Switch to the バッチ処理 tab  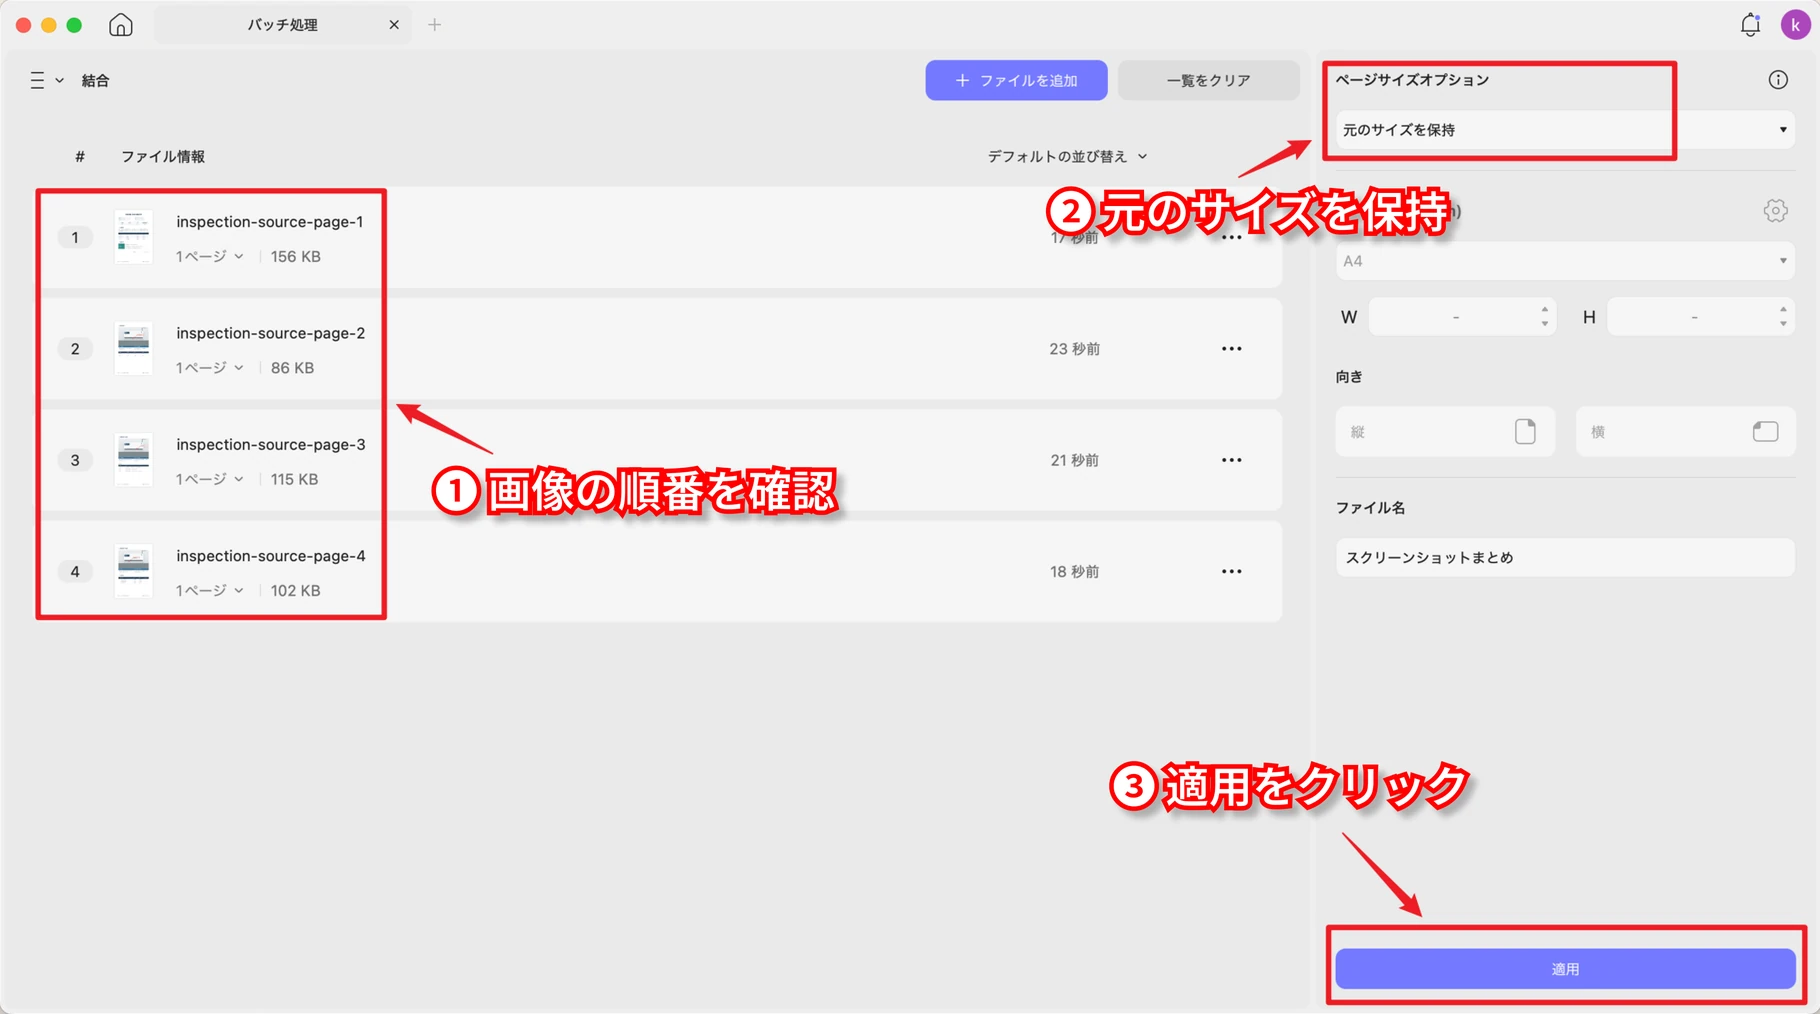(x=282, y=25)
